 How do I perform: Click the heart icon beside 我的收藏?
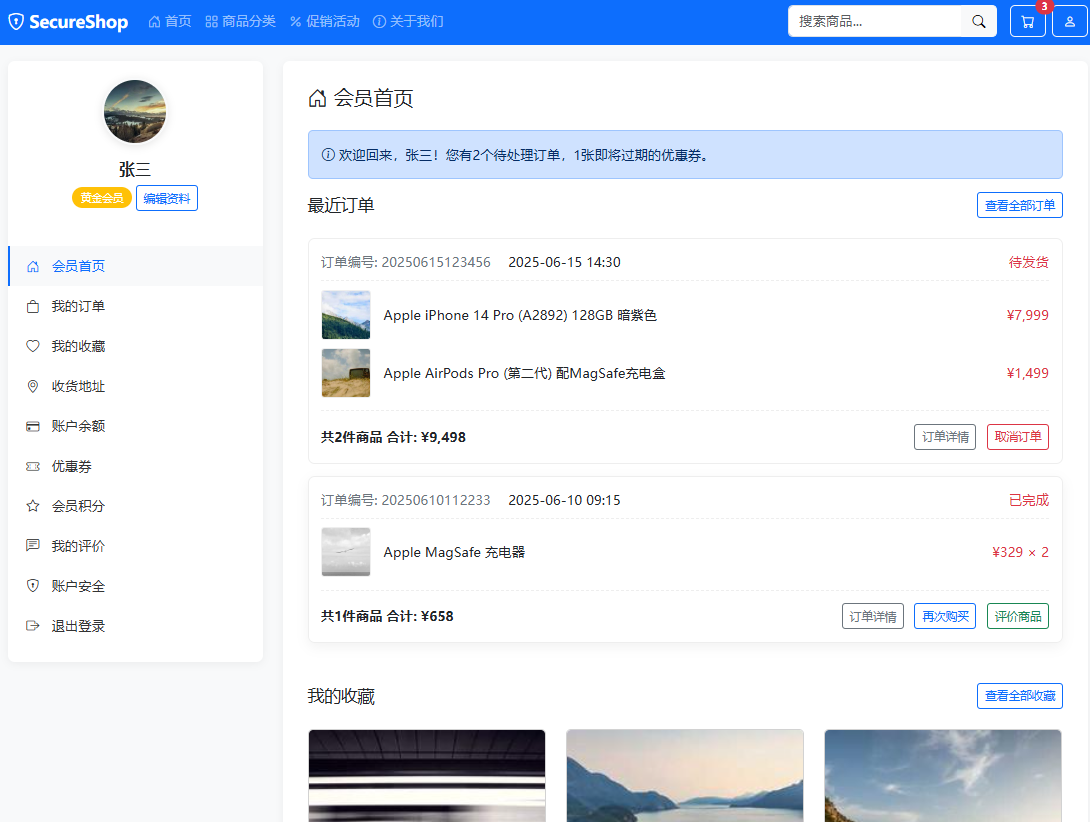(x=33, y=346)
